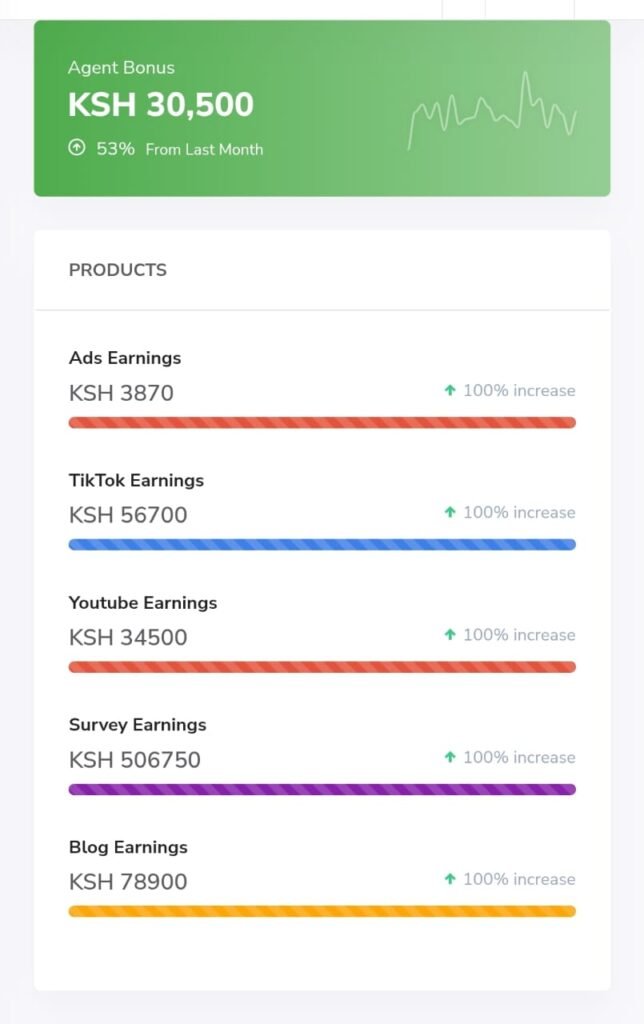The width and height of the screenshot is (644, 1024).
Task: Click the circled up-arrow icon beside 53%
Action: tap(76, 148)
